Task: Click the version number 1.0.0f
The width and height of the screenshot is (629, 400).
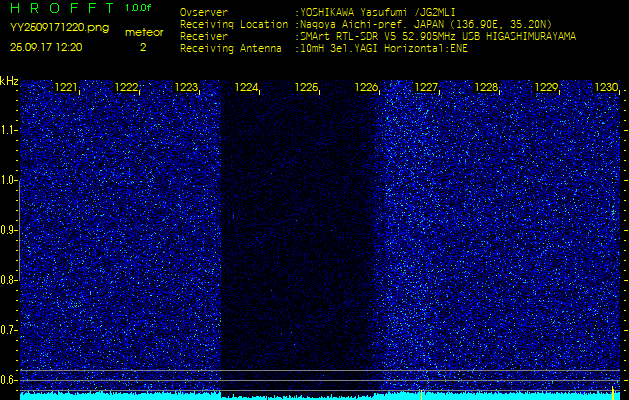Action: pos(138,8)
